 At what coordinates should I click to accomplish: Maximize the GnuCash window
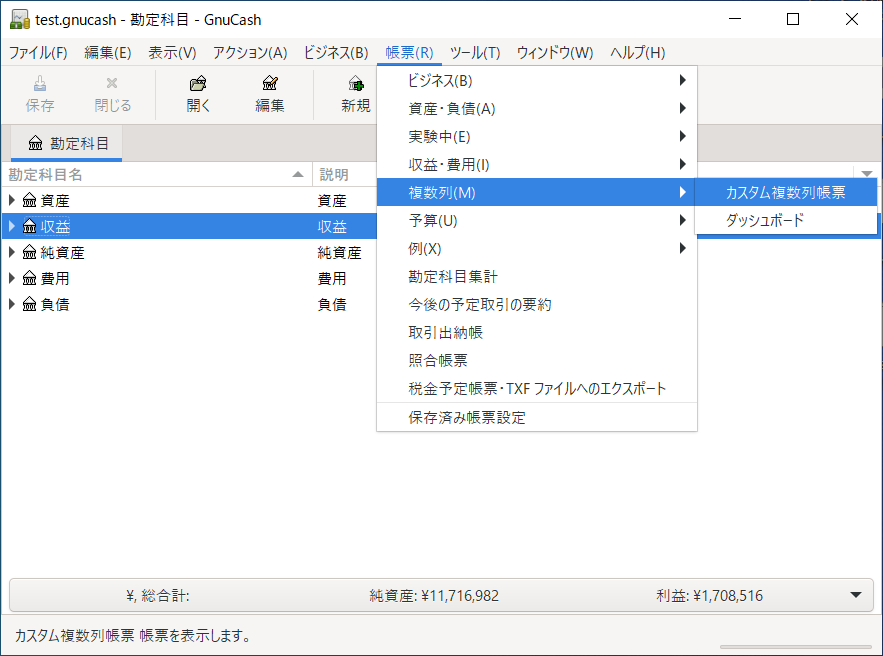tap(793, 19)
